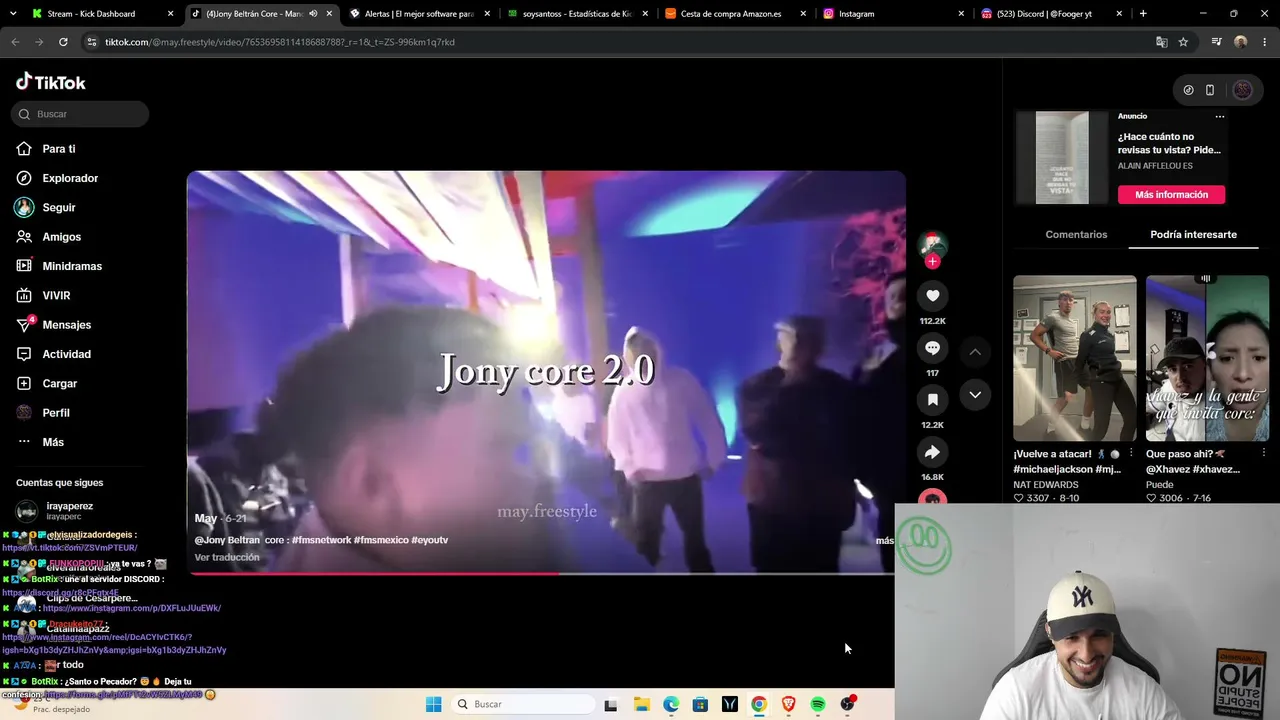Skip to the next video with the down arrow
The width and height of the screenshot is (1280, 720).
(975, 395)
